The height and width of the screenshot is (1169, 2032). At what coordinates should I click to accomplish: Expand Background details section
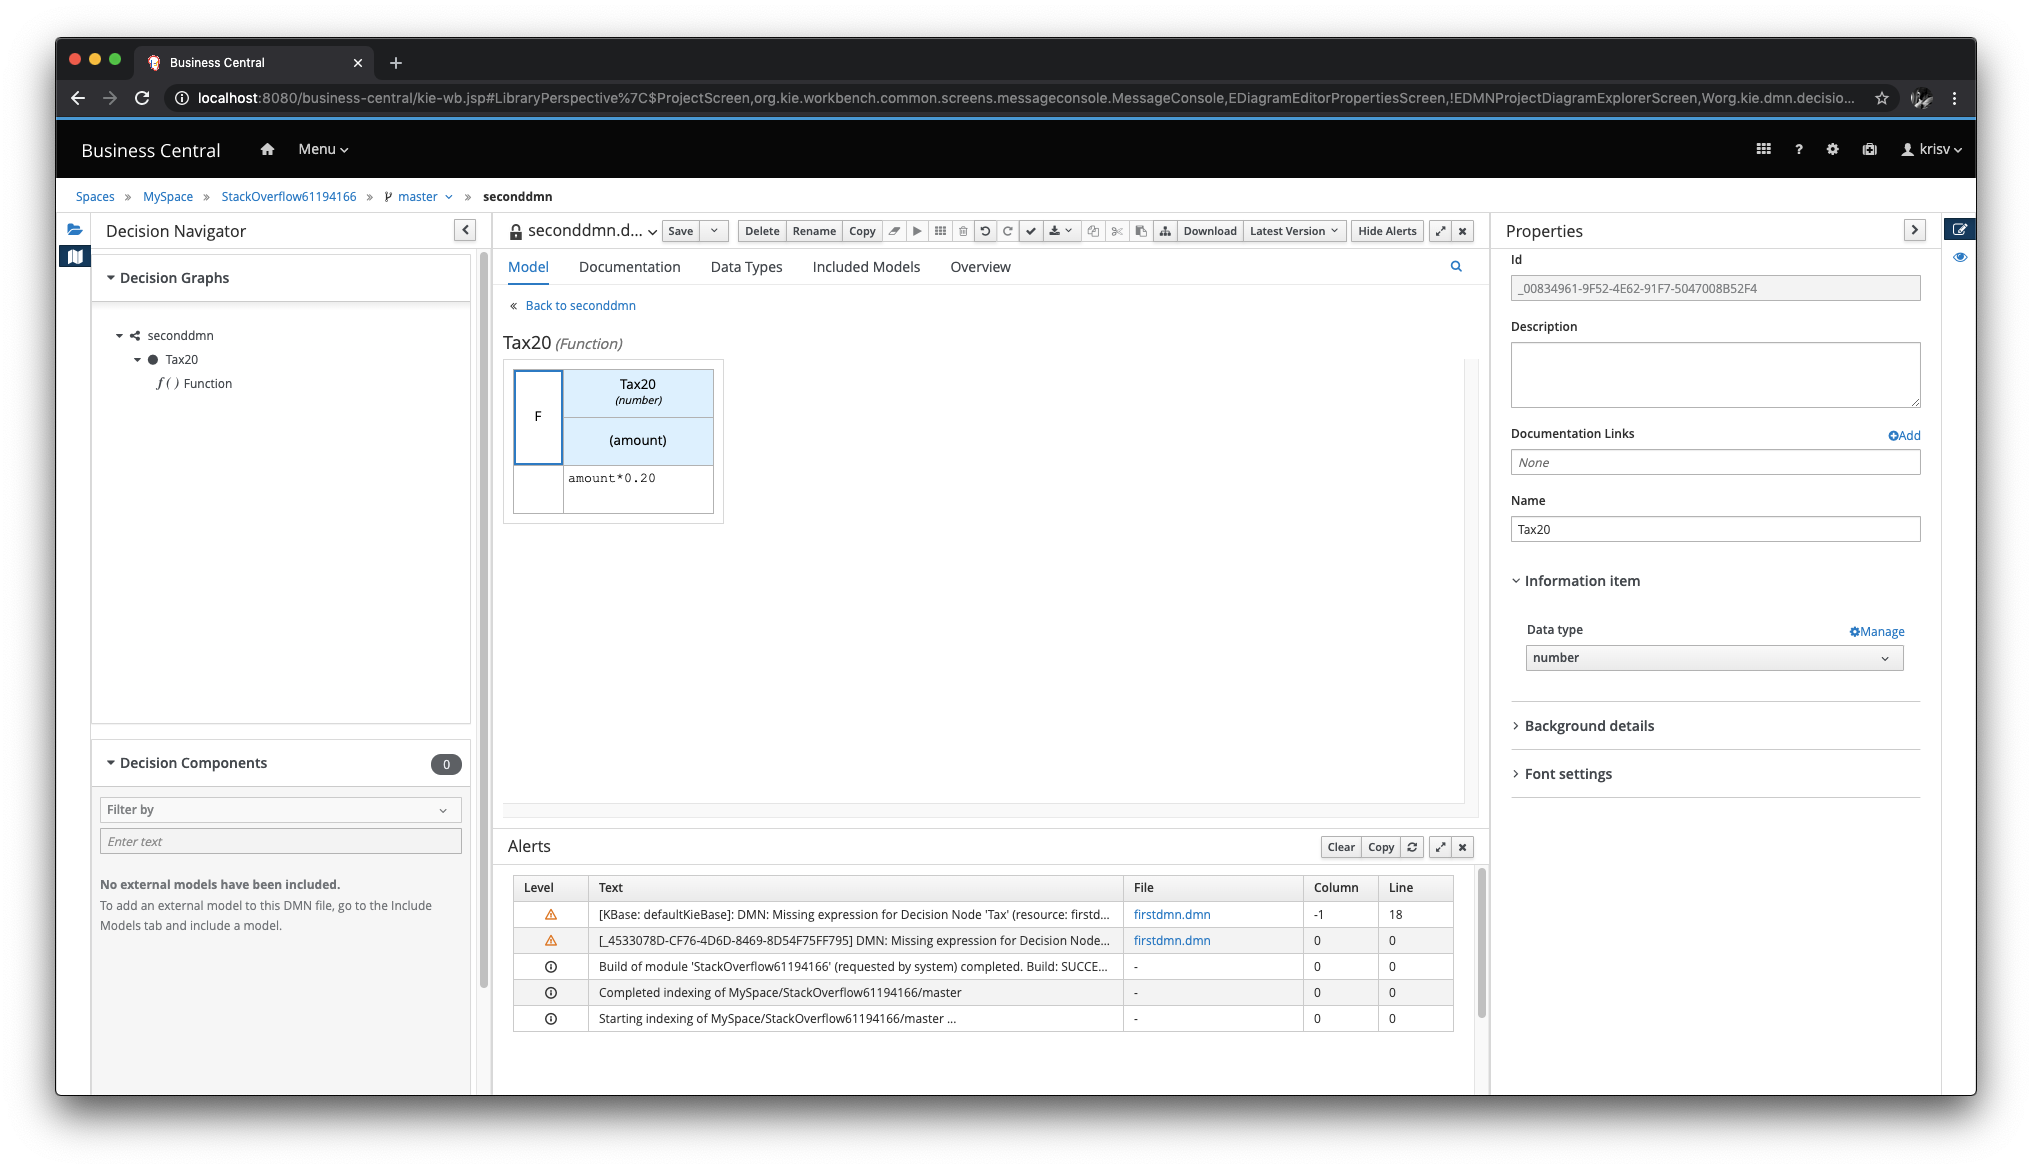tap(1588, 726)
